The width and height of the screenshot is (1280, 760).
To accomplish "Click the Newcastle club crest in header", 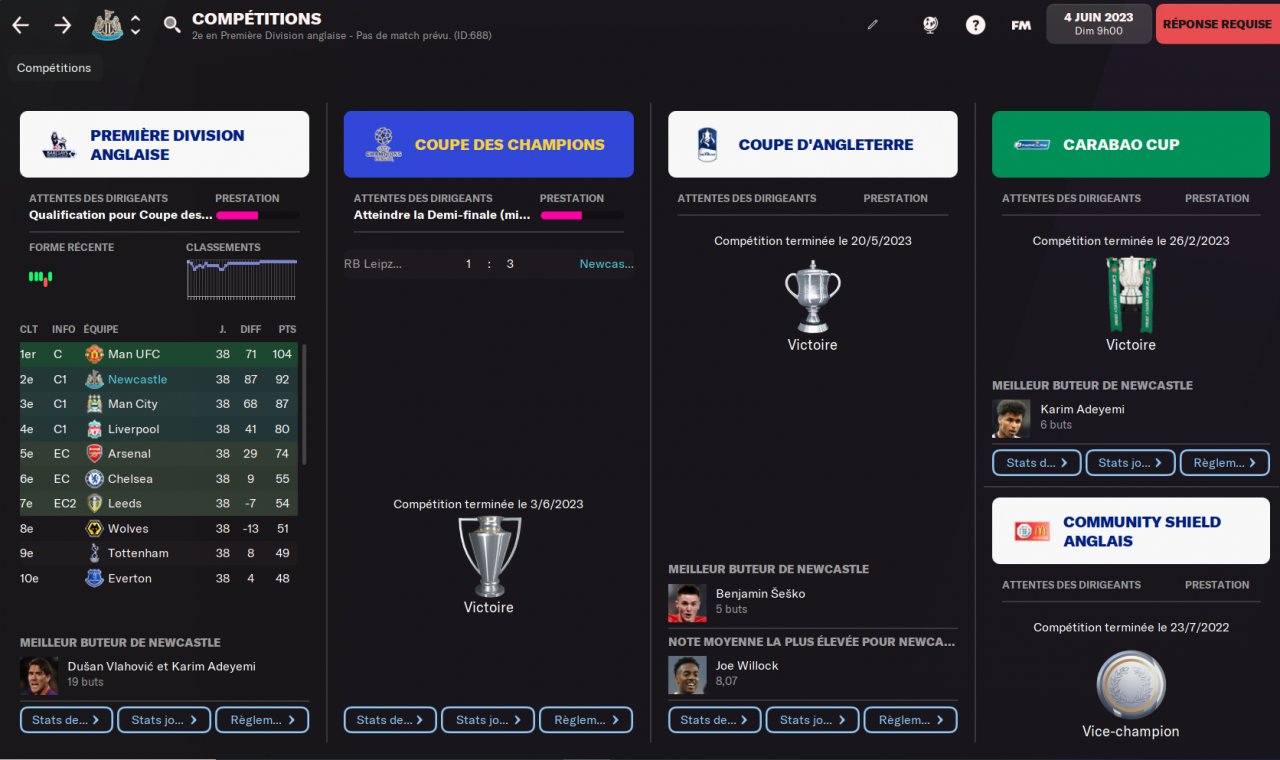I will click(107, 25).
